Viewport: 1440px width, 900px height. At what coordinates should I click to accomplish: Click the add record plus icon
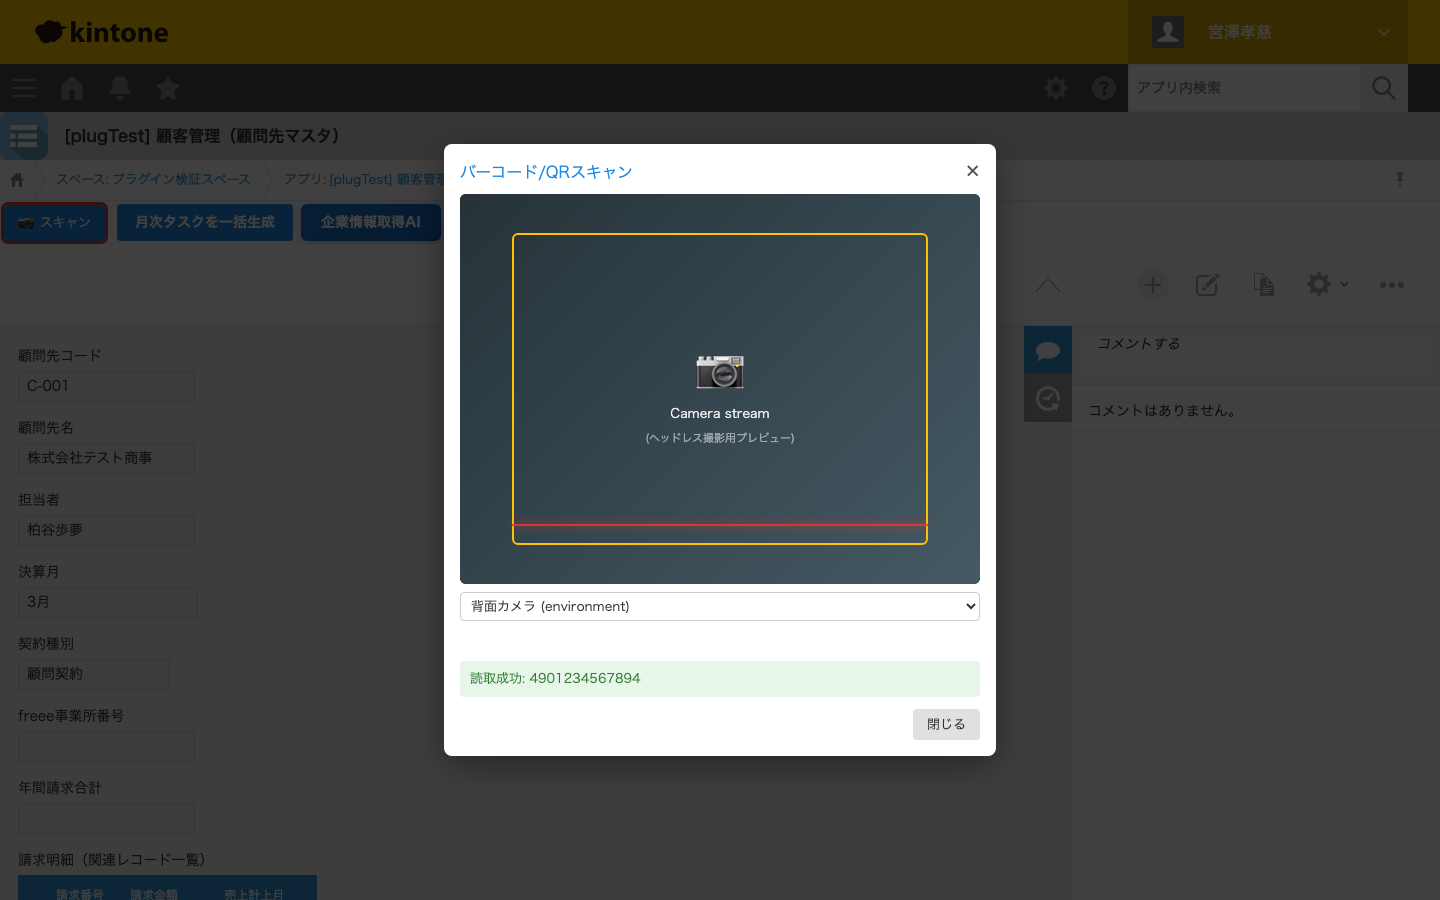(x=1152, y=285)
